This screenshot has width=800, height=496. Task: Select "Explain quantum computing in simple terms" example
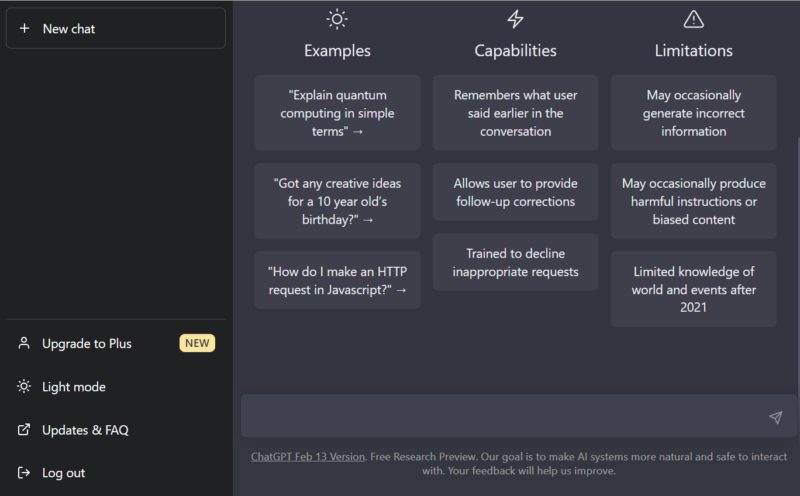[x=337, y=113]
